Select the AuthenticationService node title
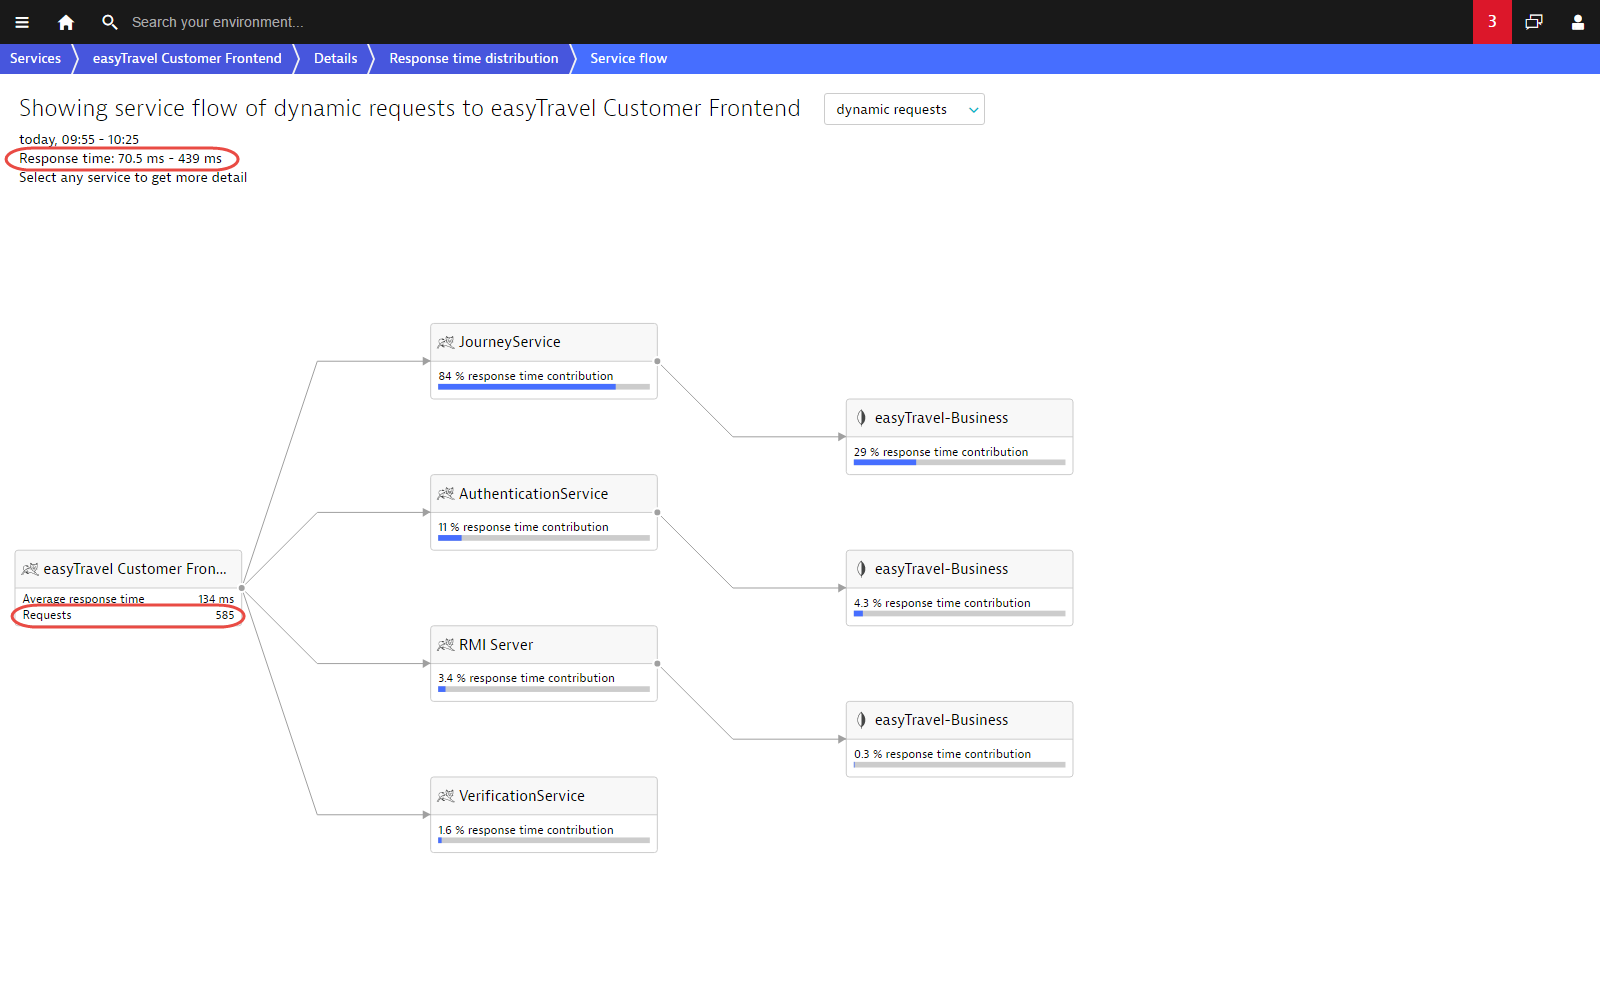The height and width of the screenshot is (987, 1600). (534, 494)
